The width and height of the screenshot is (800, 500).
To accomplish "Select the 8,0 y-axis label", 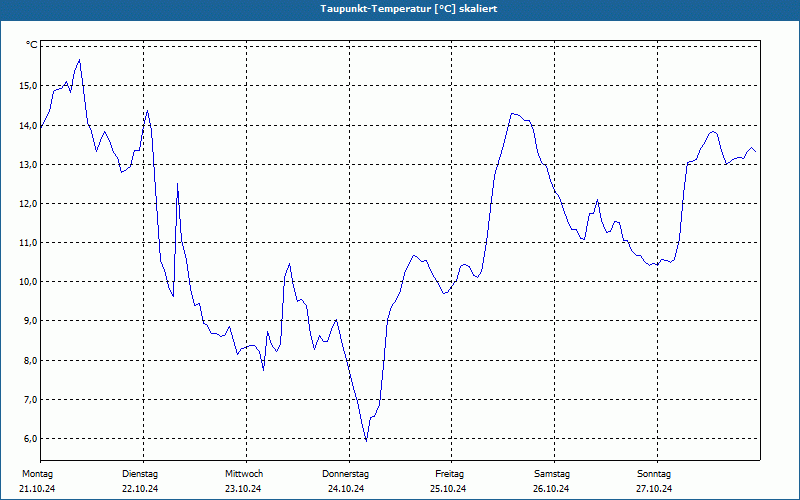I will click(30, 361).
